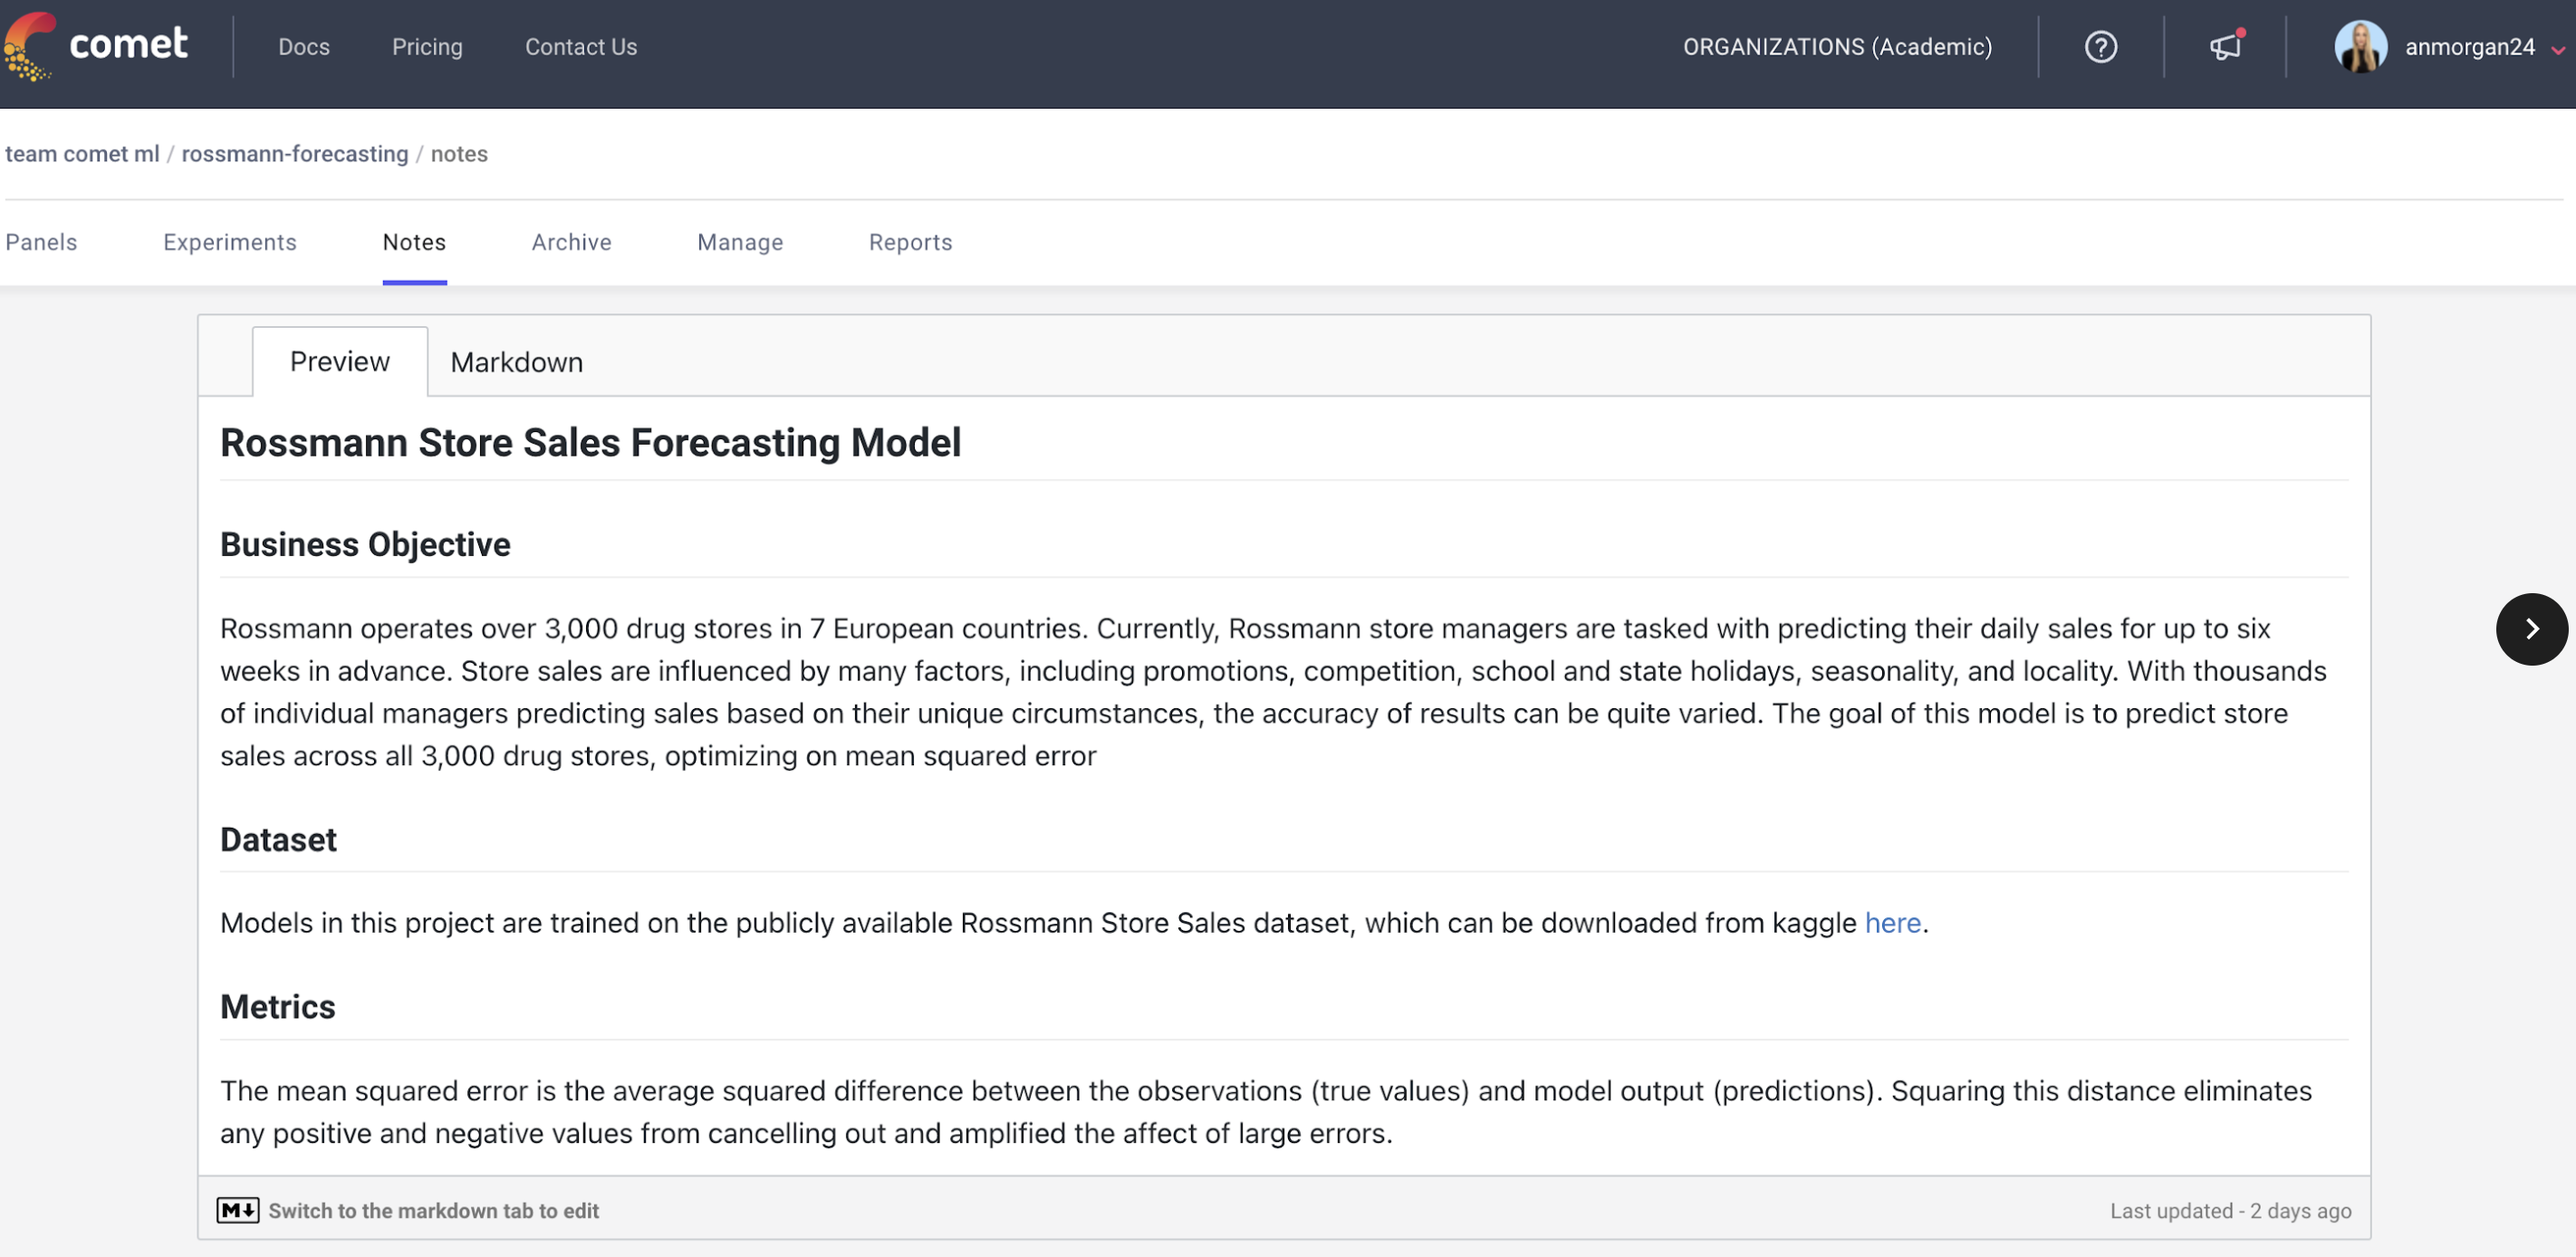Click the team comet ml breadcrumb
This screenshot has width=2576, height=1257.
(81, 153)
